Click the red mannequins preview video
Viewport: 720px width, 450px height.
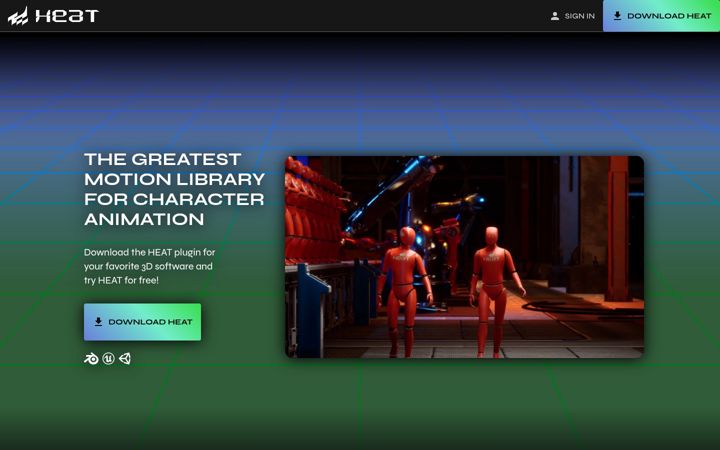[464, 257]
